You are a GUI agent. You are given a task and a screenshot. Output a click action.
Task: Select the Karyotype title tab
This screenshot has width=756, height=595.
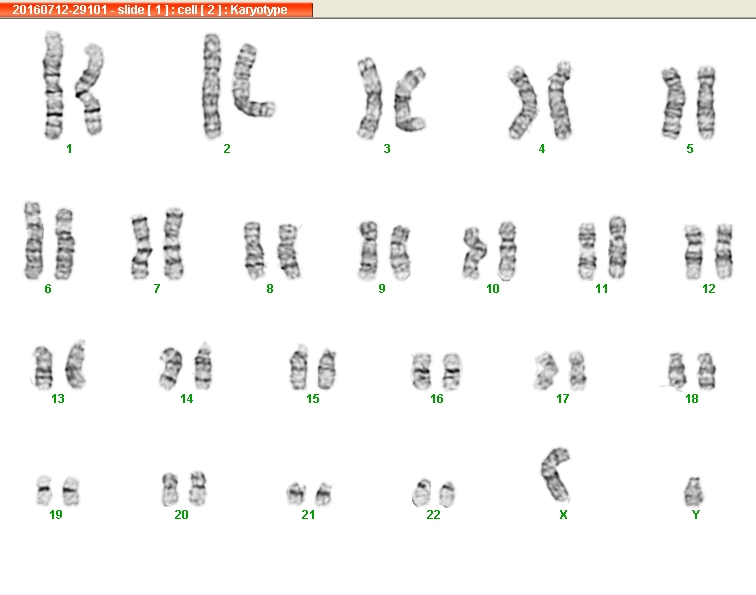click(x=156, y=9)
